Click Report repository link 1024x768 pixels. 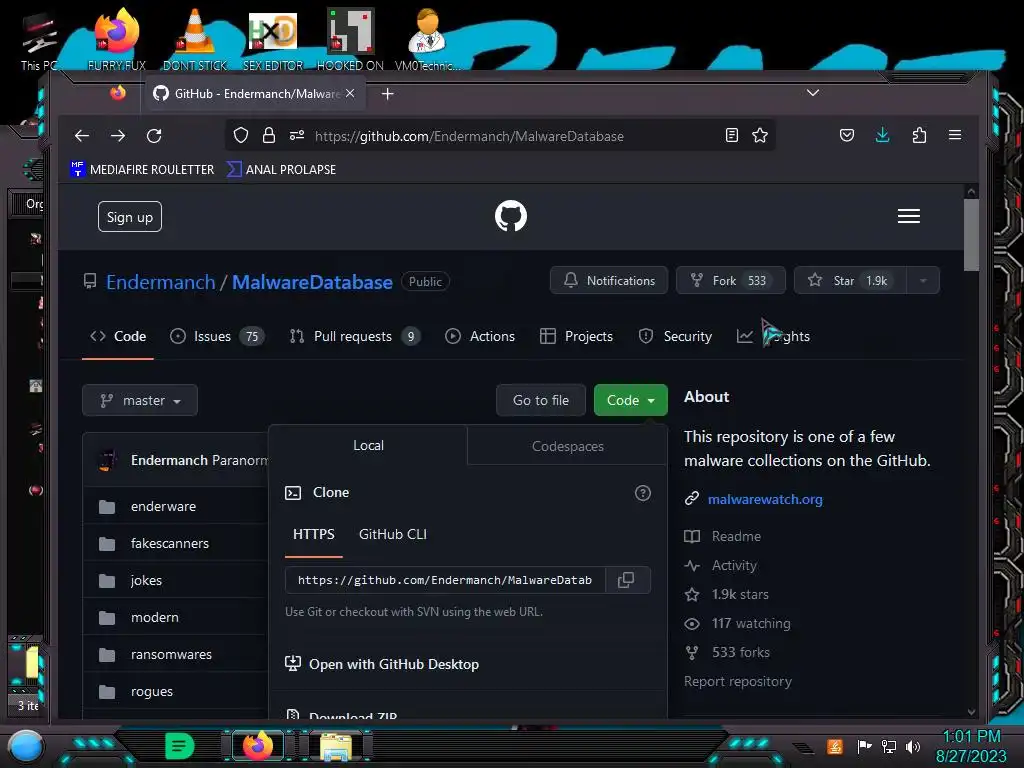[x=737, y=681]
